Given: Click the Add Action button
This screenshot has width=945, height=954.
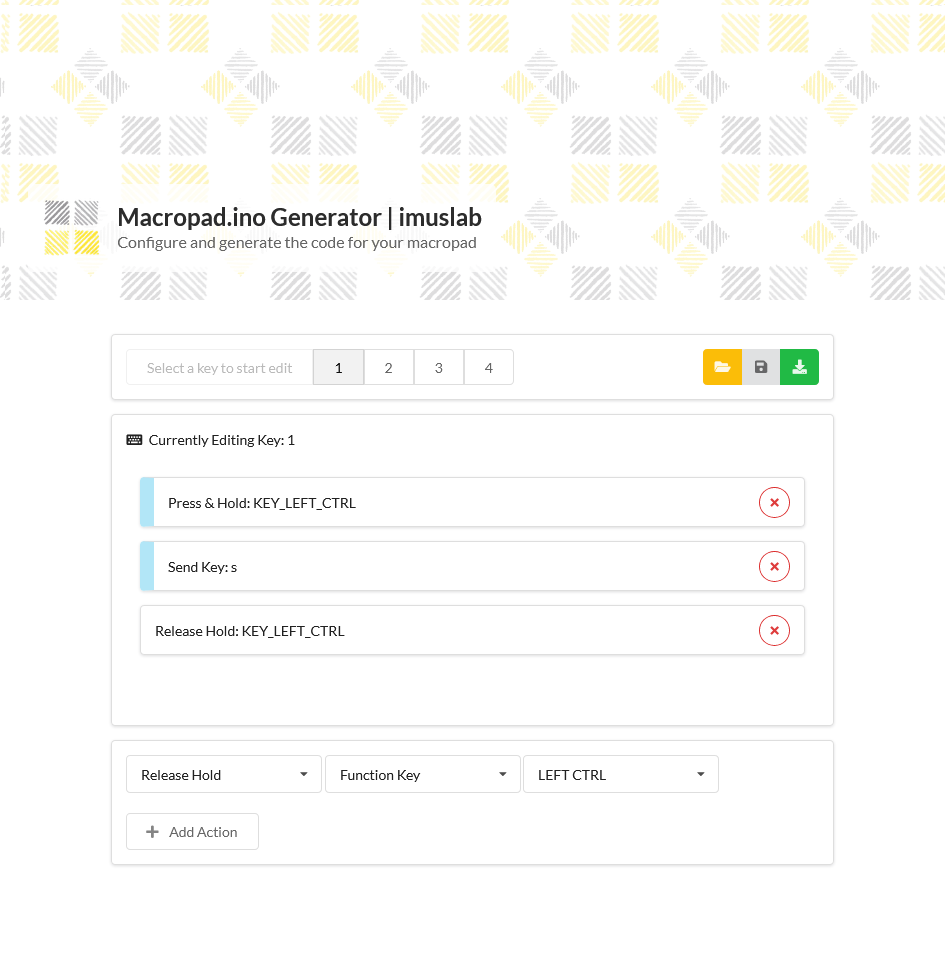Looking at the screenshot, I should [192, 832].
